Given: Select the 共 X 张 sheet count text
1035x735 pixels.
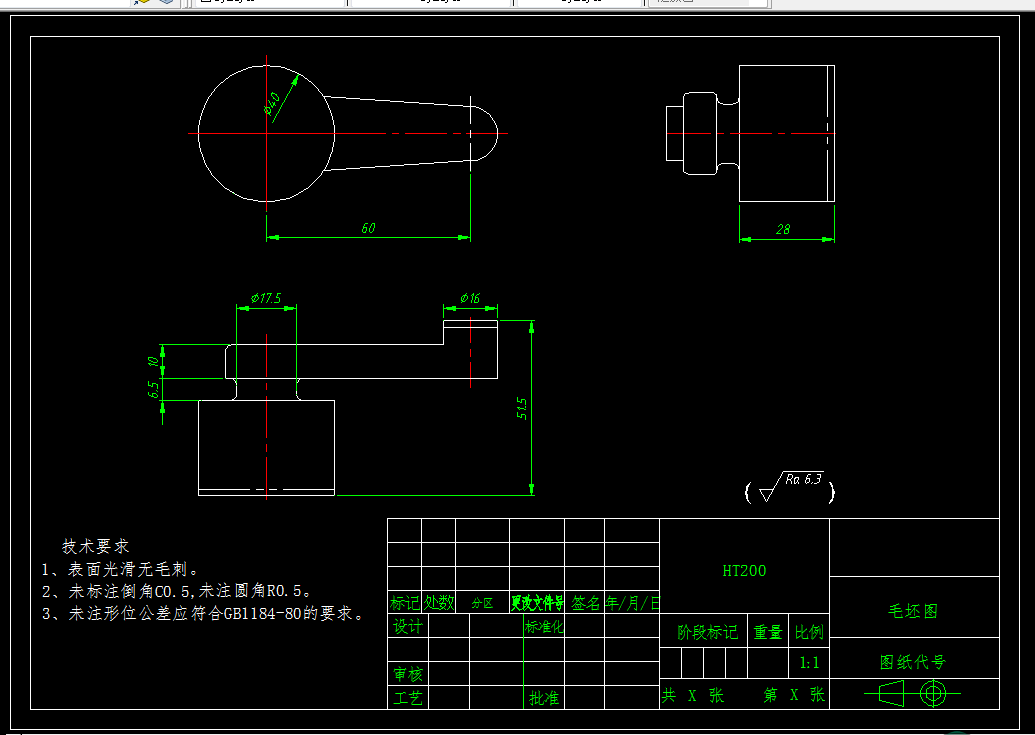Looking at the screenshot, I should [x=692, y=695].
